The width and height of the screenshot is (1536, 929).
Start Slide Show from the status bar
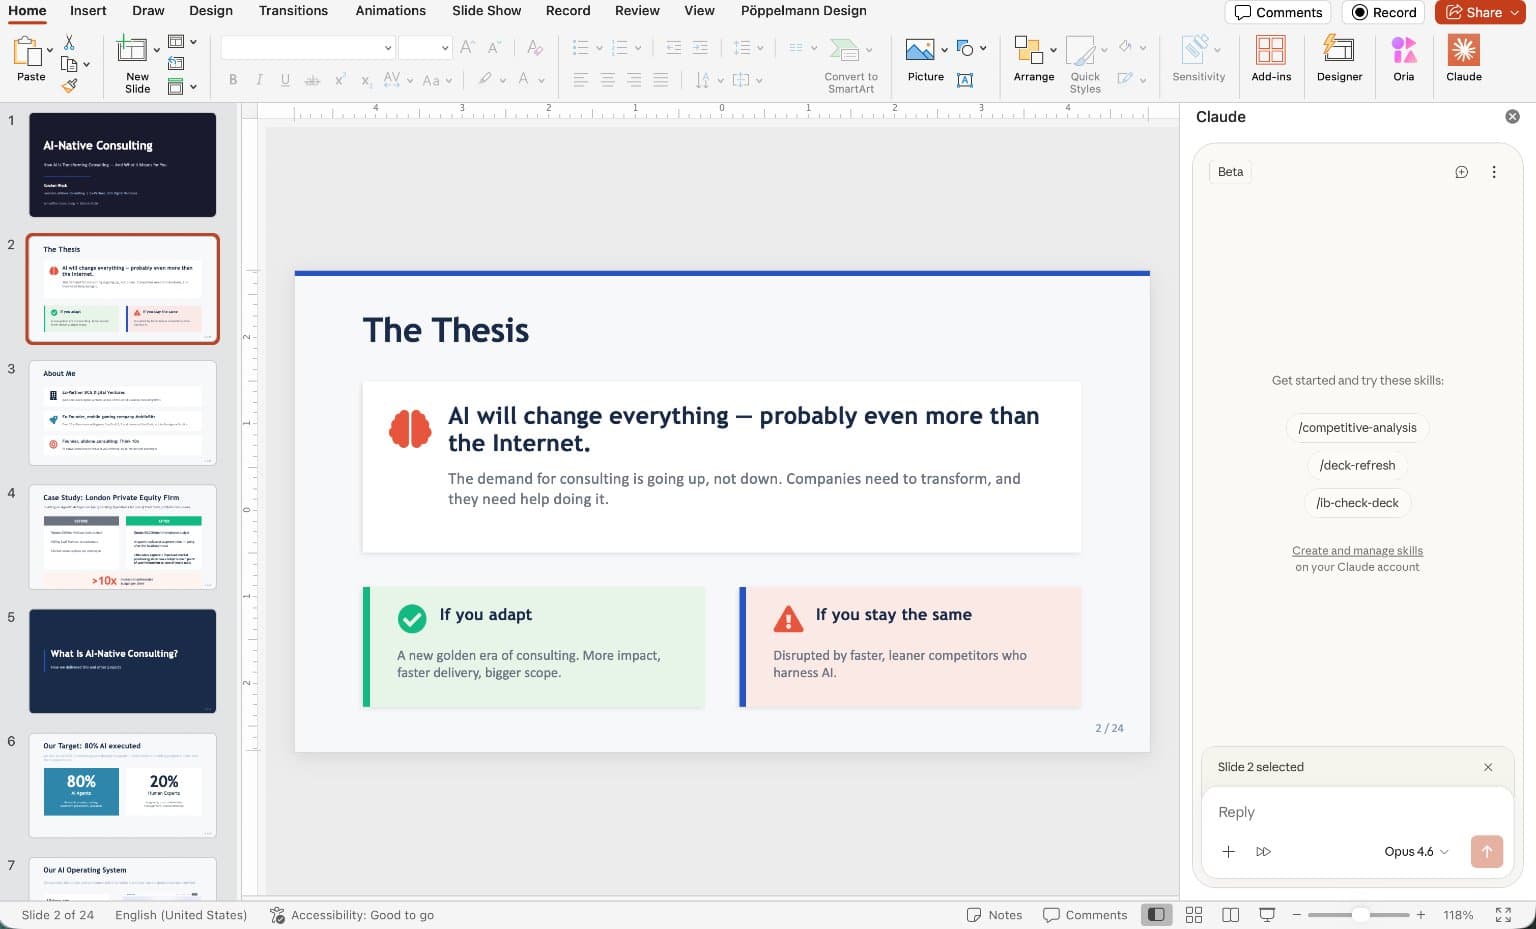pyautogui.click(x=1267, y=914)
